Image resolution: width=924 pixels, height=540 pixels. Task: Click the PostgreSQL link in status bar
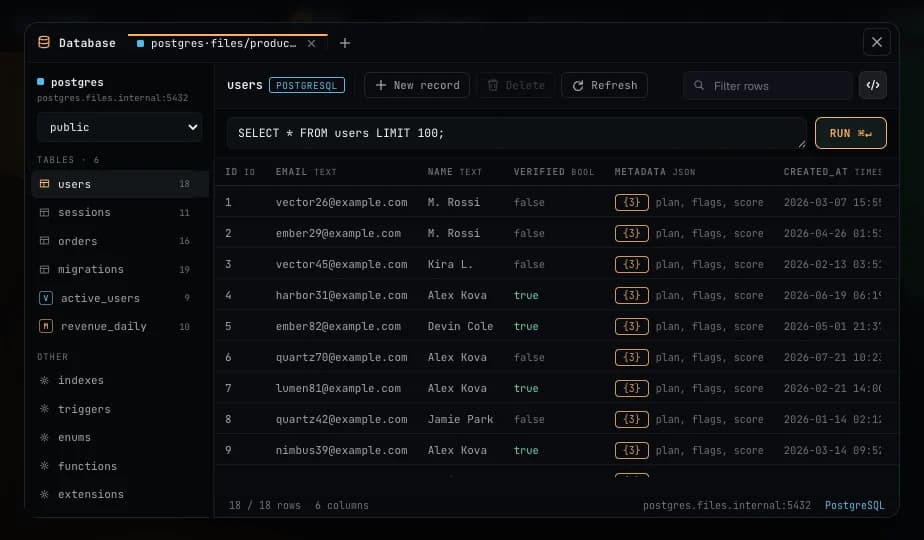pyautogui.click(x=854, y=505)
